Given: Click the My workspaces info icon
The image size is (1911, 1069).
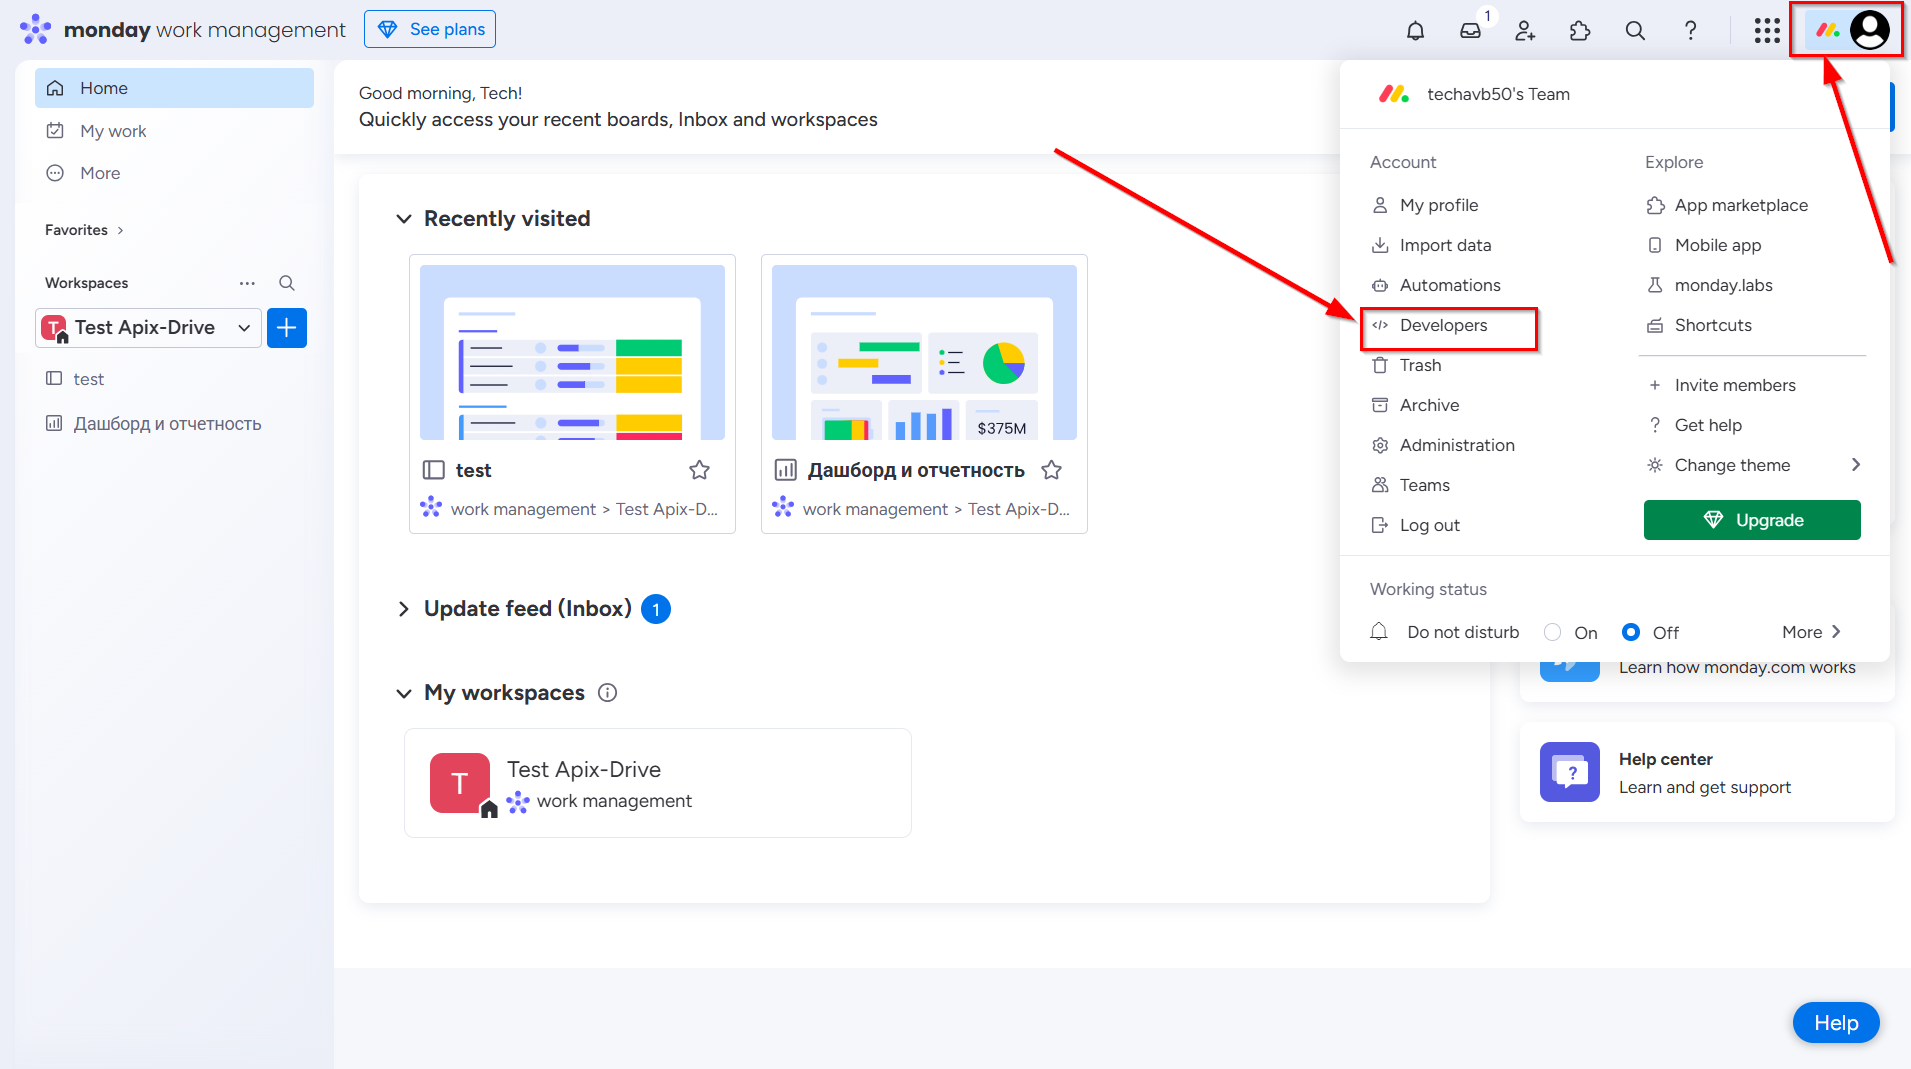Looking at the screenshot, I should [607, 692].
